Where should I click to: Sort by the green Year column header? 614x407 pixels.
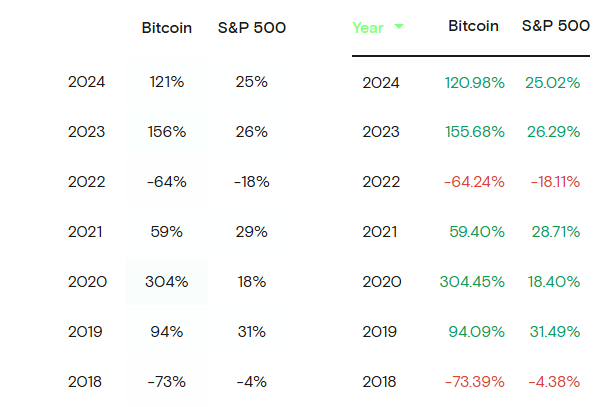(x=368, y=28)
